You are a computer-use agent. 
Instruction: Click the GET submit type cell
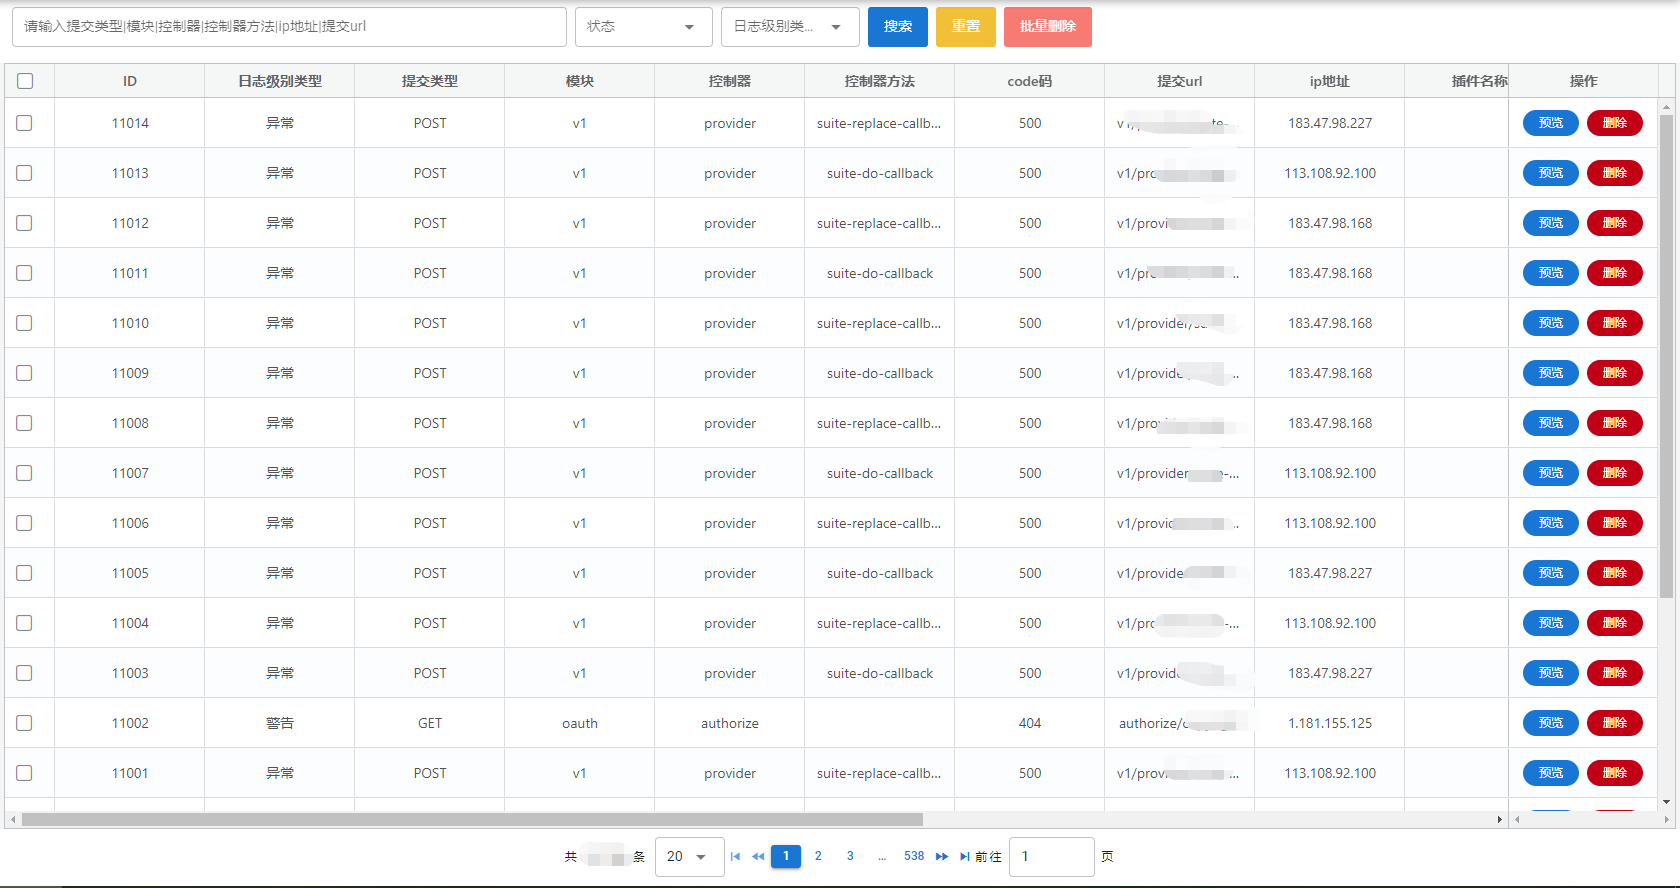(x=430, y=723)
